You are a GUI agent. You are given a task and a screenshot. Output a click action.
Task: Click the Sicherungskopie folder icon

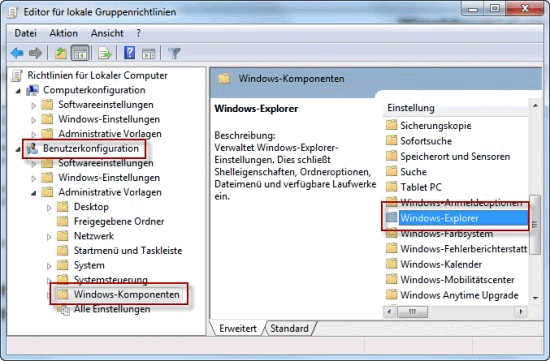point(391,125)
